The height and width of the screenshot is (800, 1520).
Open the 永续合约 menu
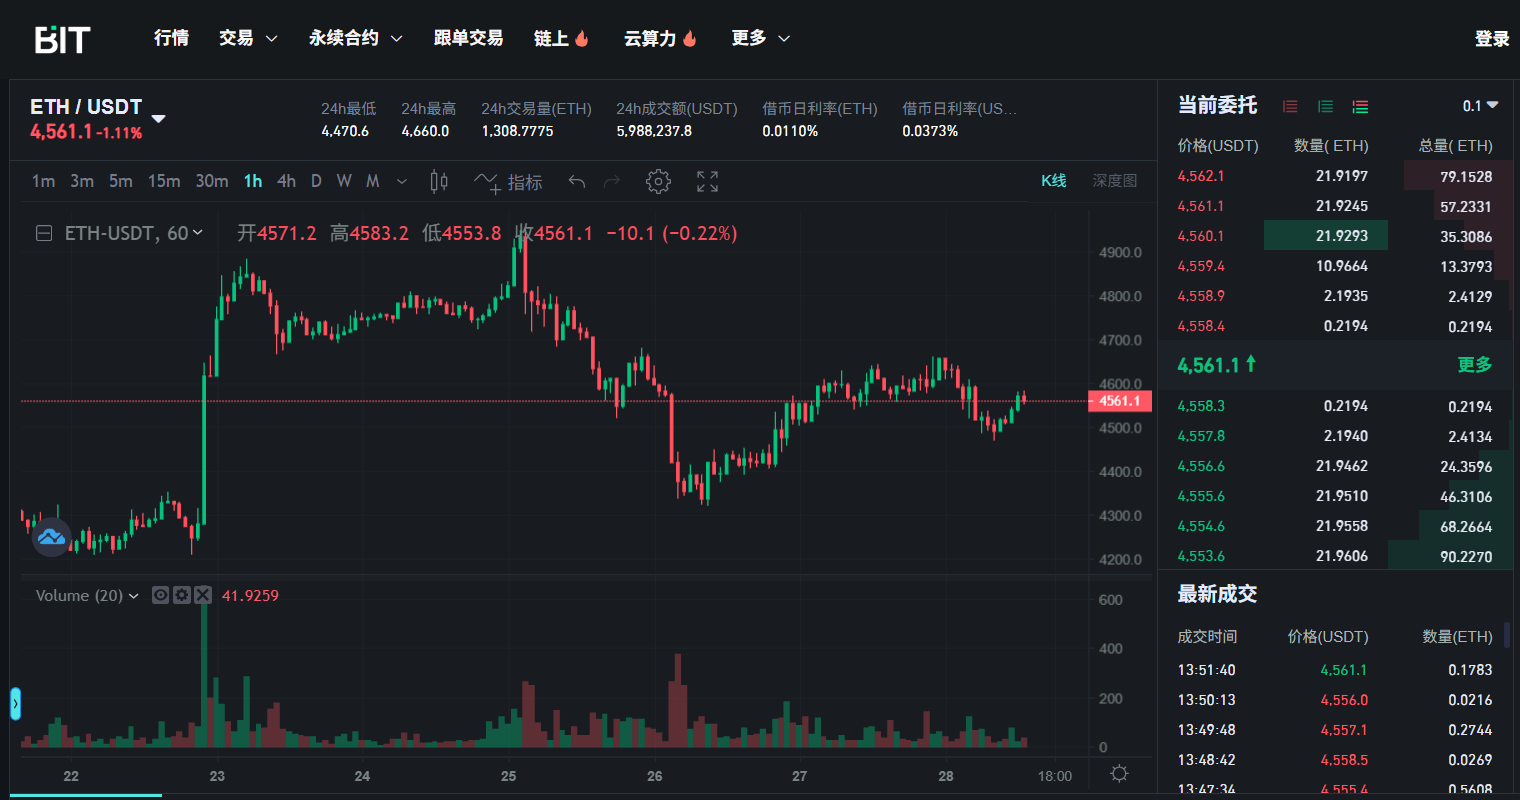pyautogui.click(x=355, y=38)
